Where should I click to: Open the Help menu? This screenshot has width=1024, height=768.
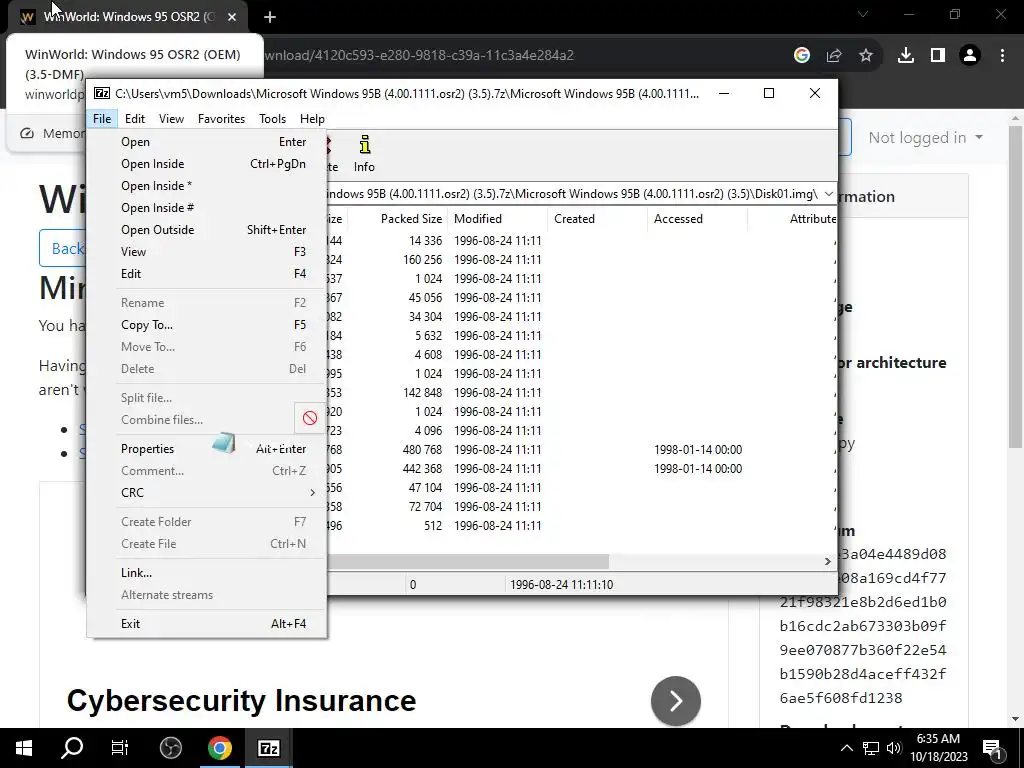pos(312,119)
